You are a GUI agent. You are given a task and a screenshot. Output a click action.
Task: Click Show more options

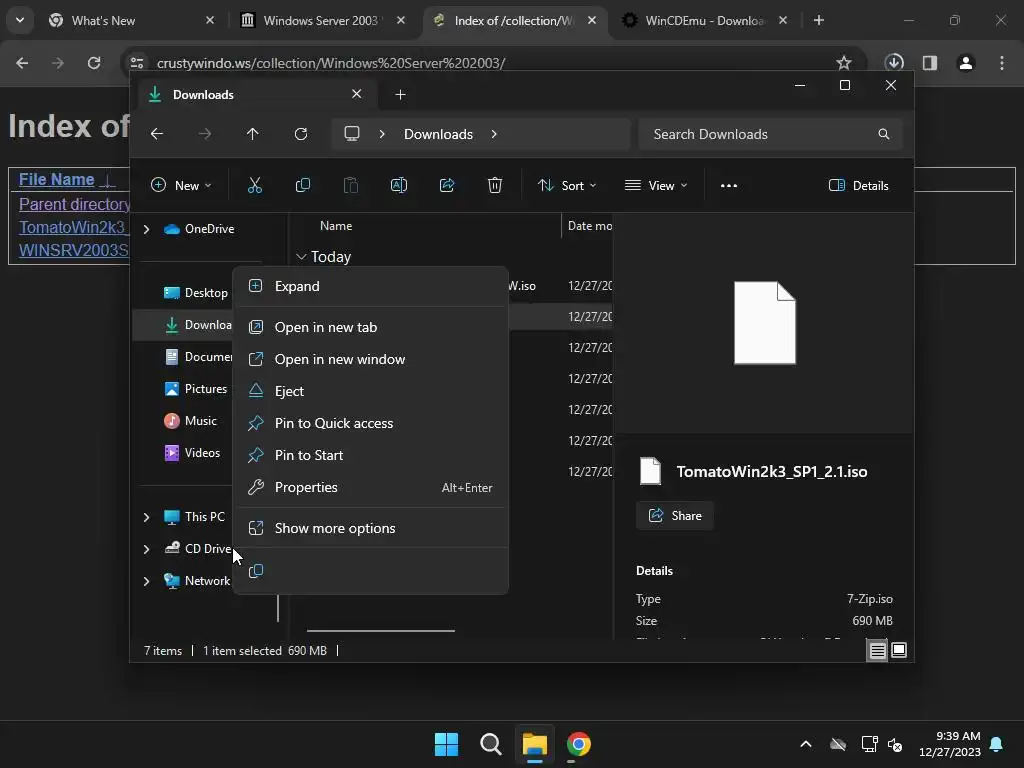(x=370, y=528)
